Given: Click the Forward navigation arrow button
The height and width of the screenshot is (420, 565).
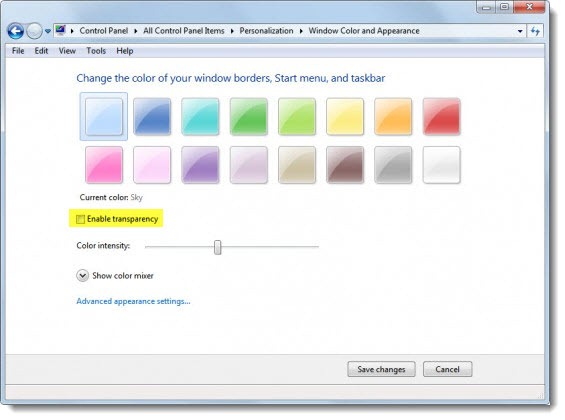Looking at the screenshot, I should pyautogui.click(x=35, y=31).
